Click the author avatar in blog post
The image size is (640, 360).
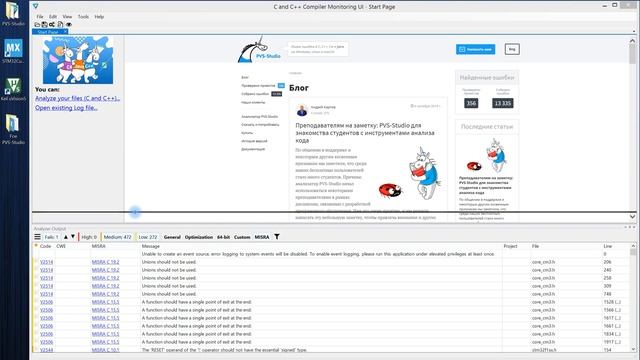pyautogui.click(x=302, y=110)
